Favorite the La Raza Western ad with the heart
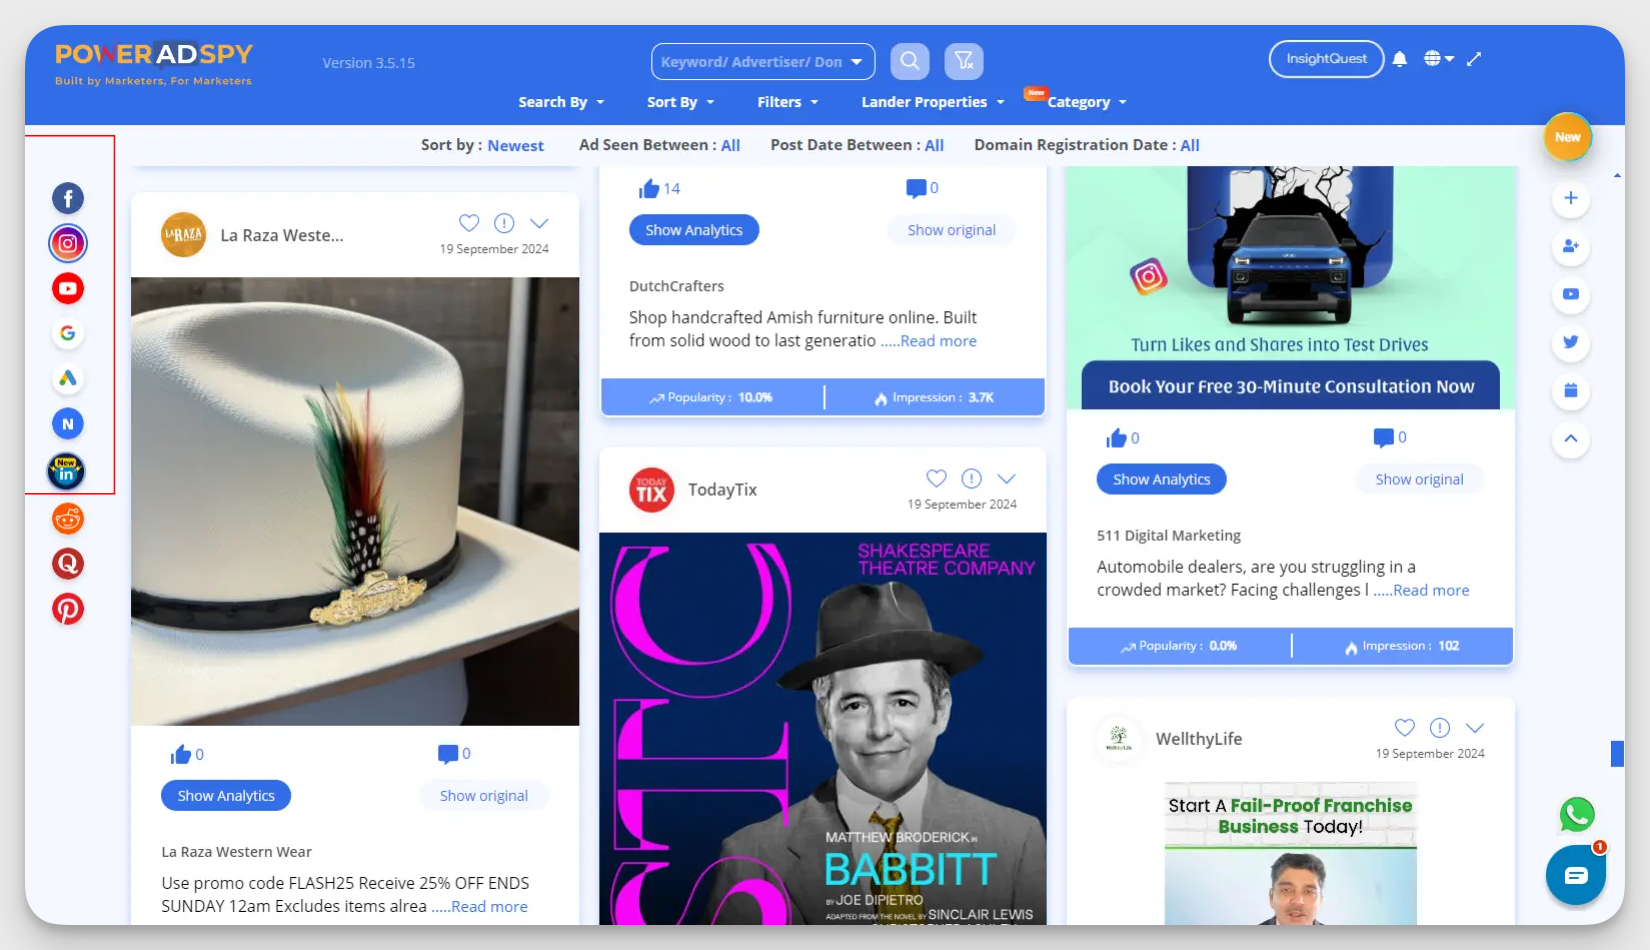 (x=469, y=223)
